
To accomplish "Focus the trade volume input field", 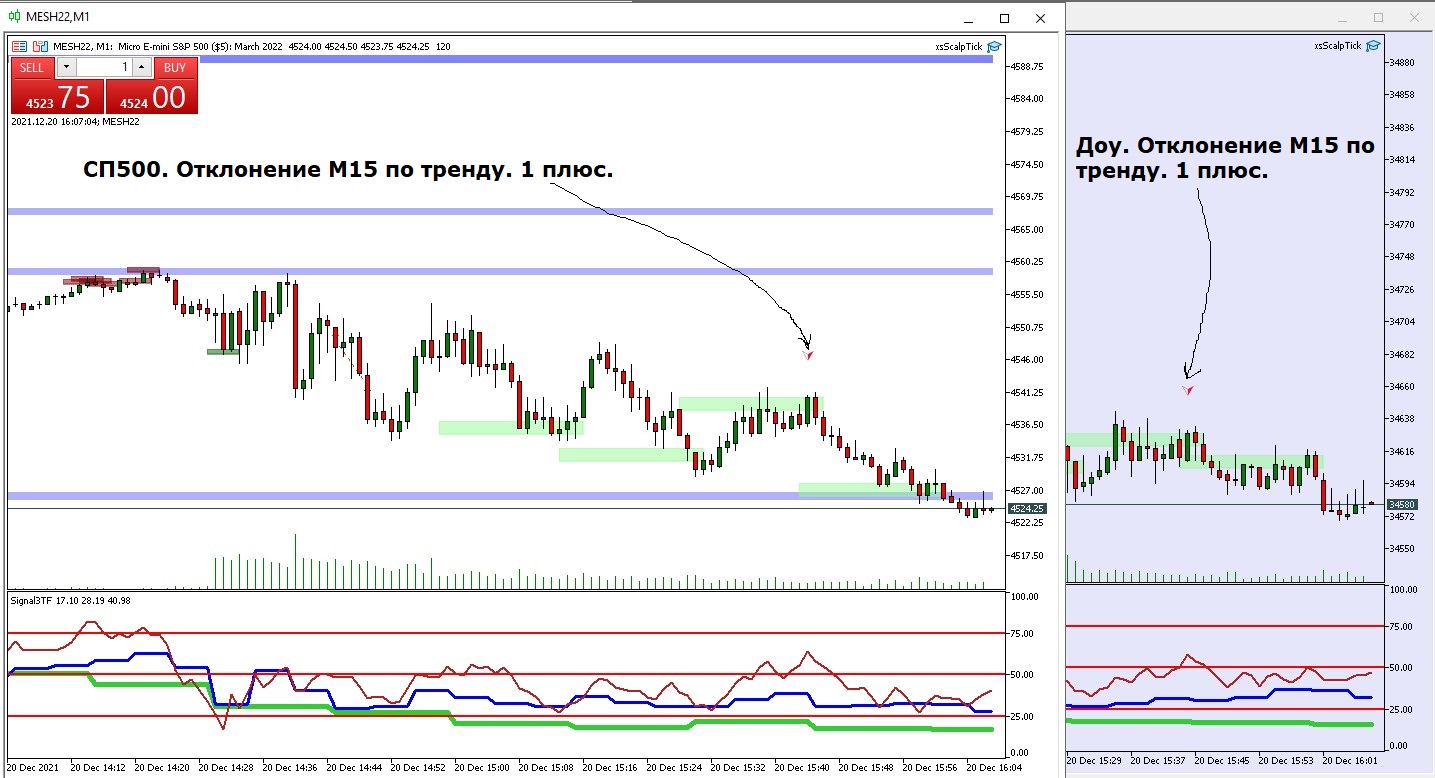I will point(104,67).
